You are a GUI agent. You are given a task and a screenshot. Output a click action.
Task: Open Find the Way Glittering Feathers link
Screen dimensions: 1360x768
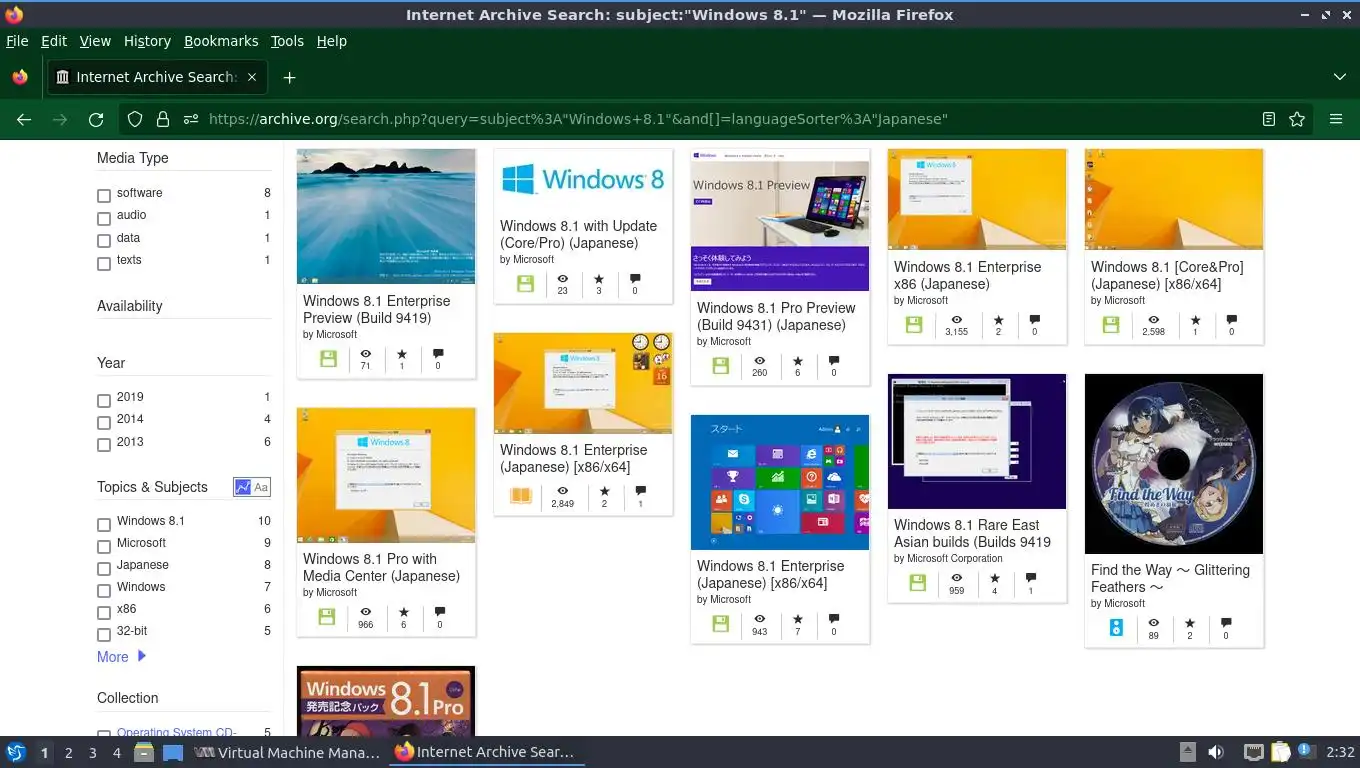pyautogui.click(x=1170, y=578)
